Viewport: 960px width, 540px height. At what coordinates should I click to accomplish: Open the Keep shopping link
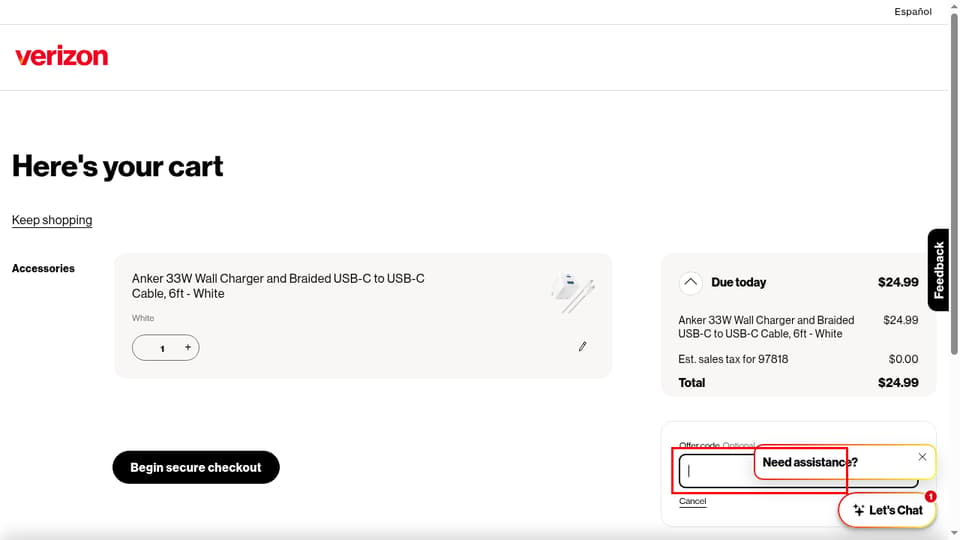[x=52, y=220]
